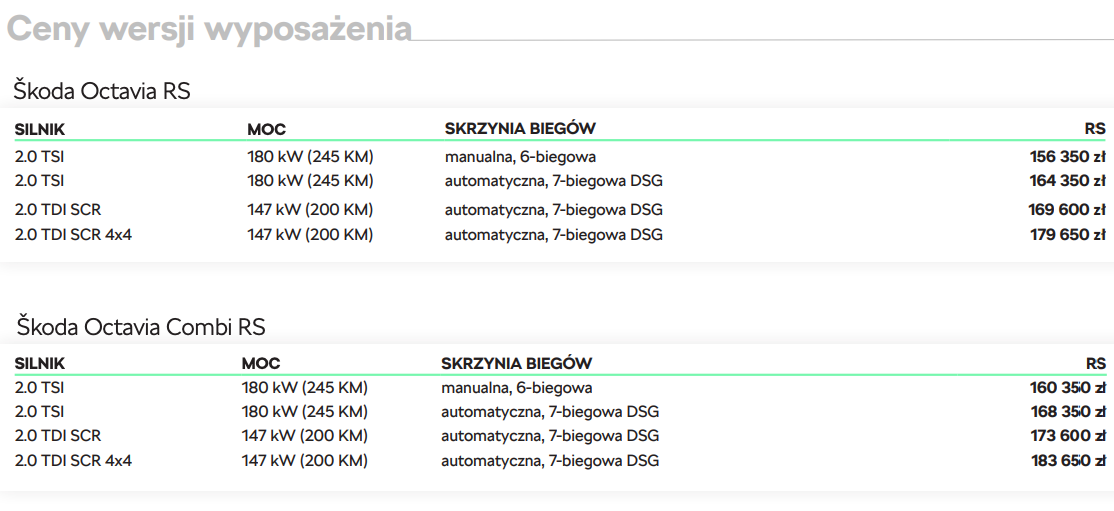Select the "Škoda Octavia Combi RS" table heading
This screenshot has width=1114, height=511.
point(141,327)
